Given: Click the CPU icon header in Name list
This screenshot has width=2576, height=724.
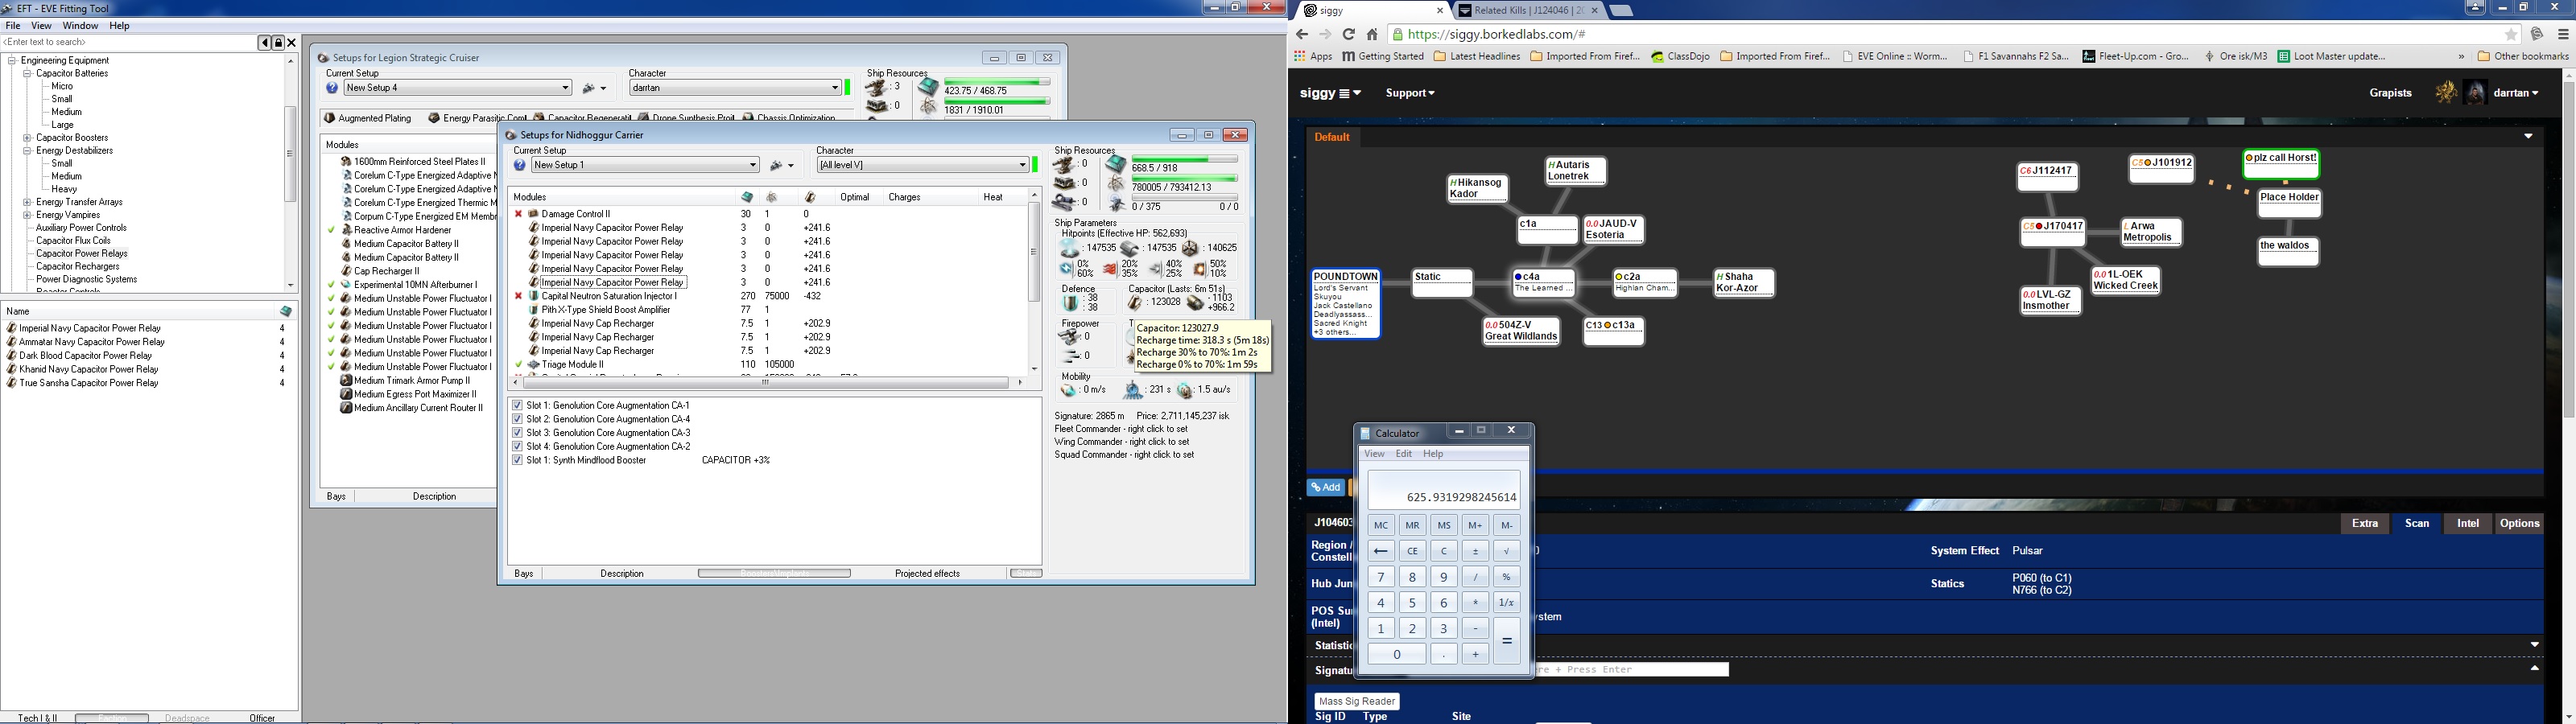Looking at the screenshot, I should click(x=286, y=311).
